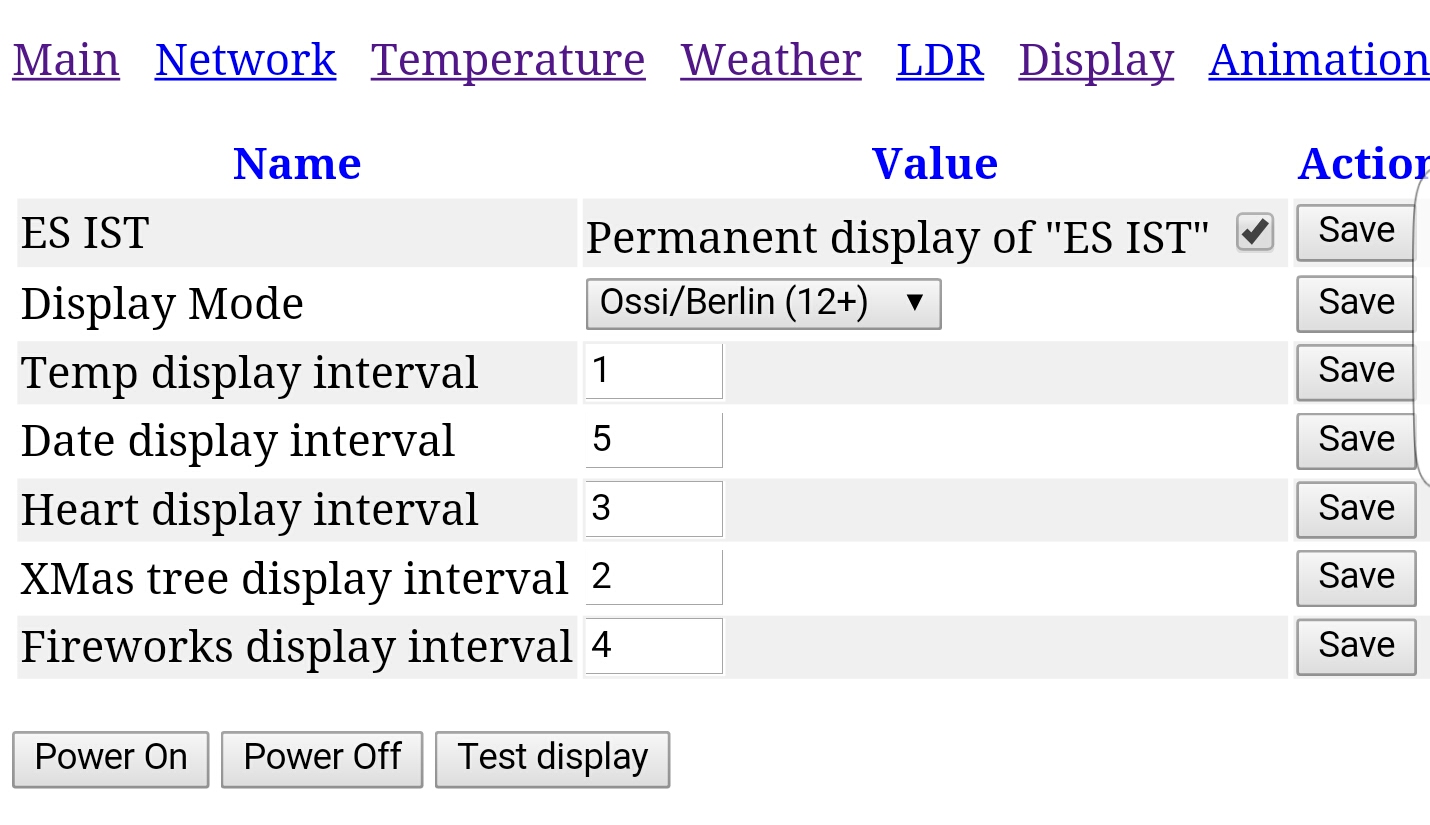
Task: Open the Animation page link
Action: (1319, 60)
